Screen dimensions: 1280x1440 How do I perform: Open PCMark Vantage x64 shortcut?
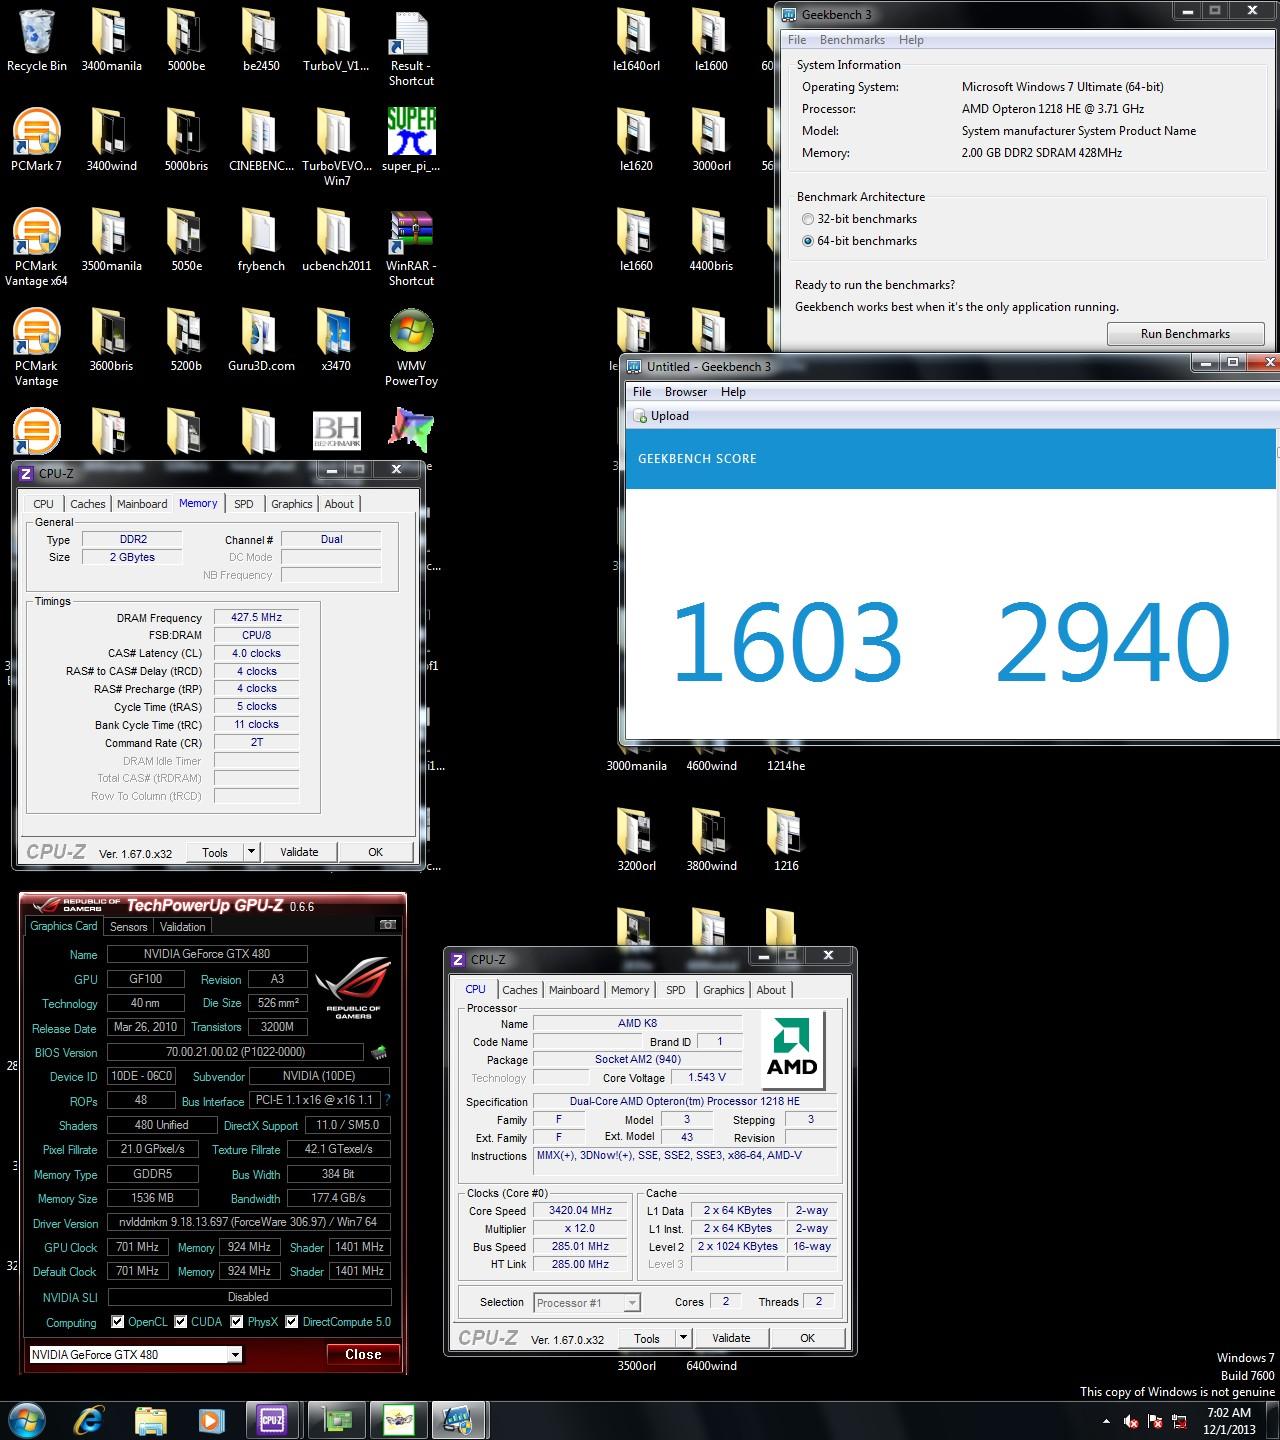pos(37,247)
